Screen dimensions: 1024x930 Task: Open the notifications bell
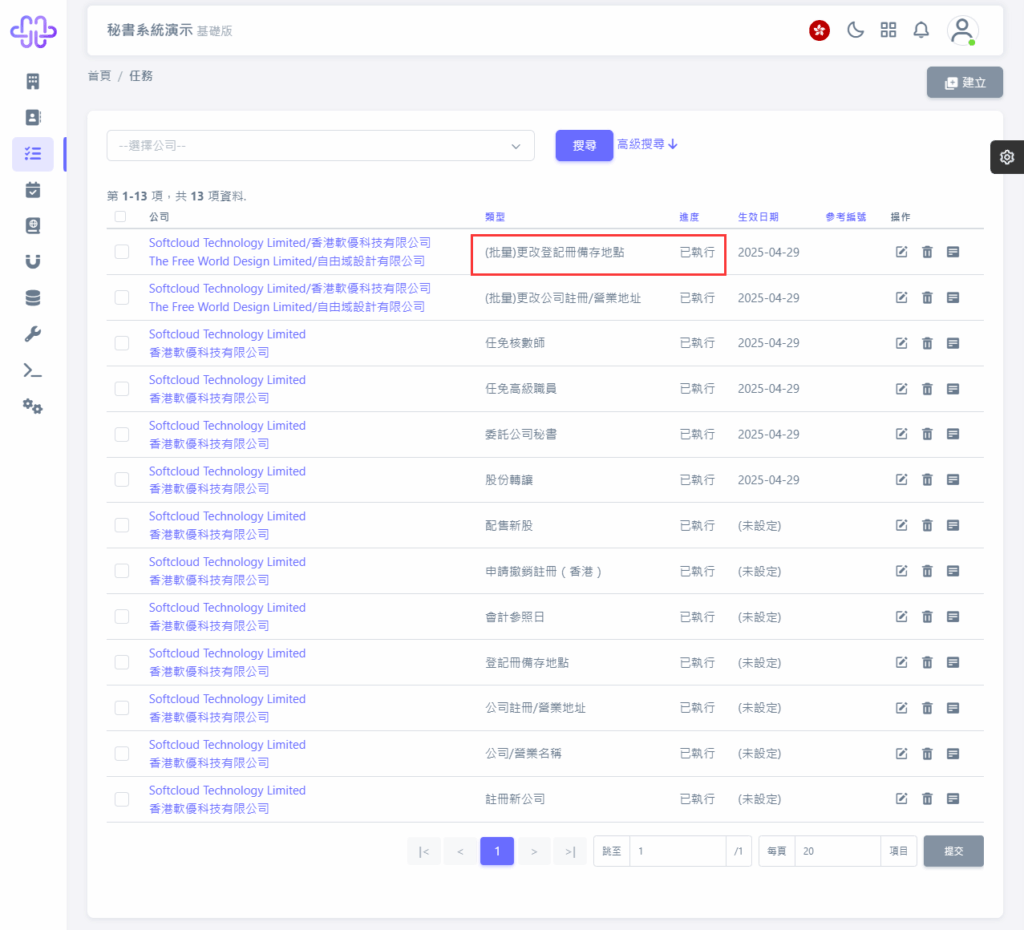coord(921,30)
